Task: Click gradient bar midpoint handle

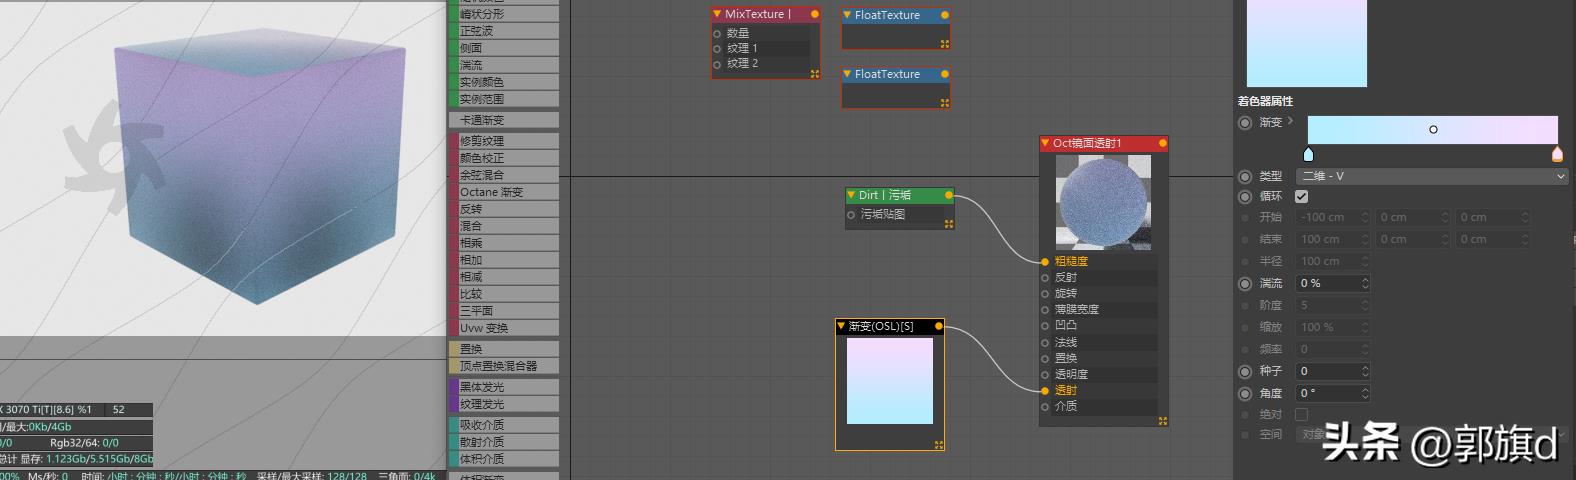Action: pos(1433,129)
